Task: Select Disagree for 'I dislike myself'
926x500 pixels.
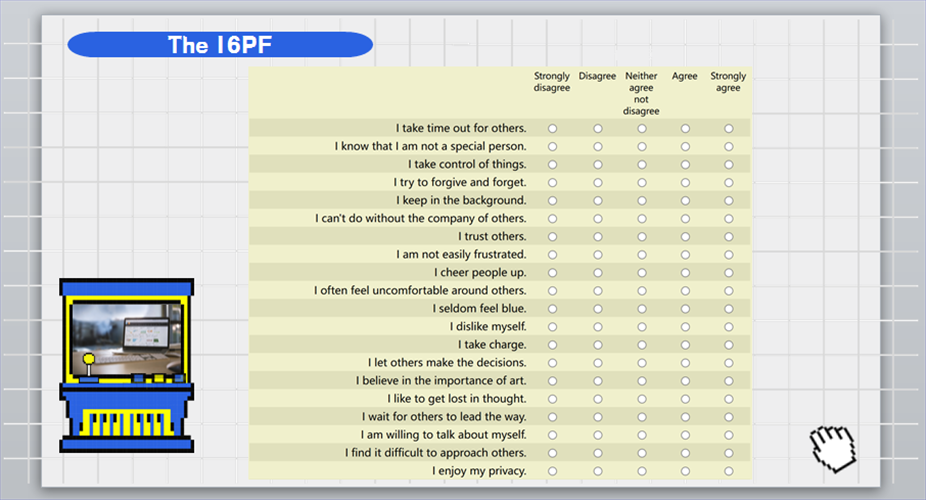Action: click(598, 327)
